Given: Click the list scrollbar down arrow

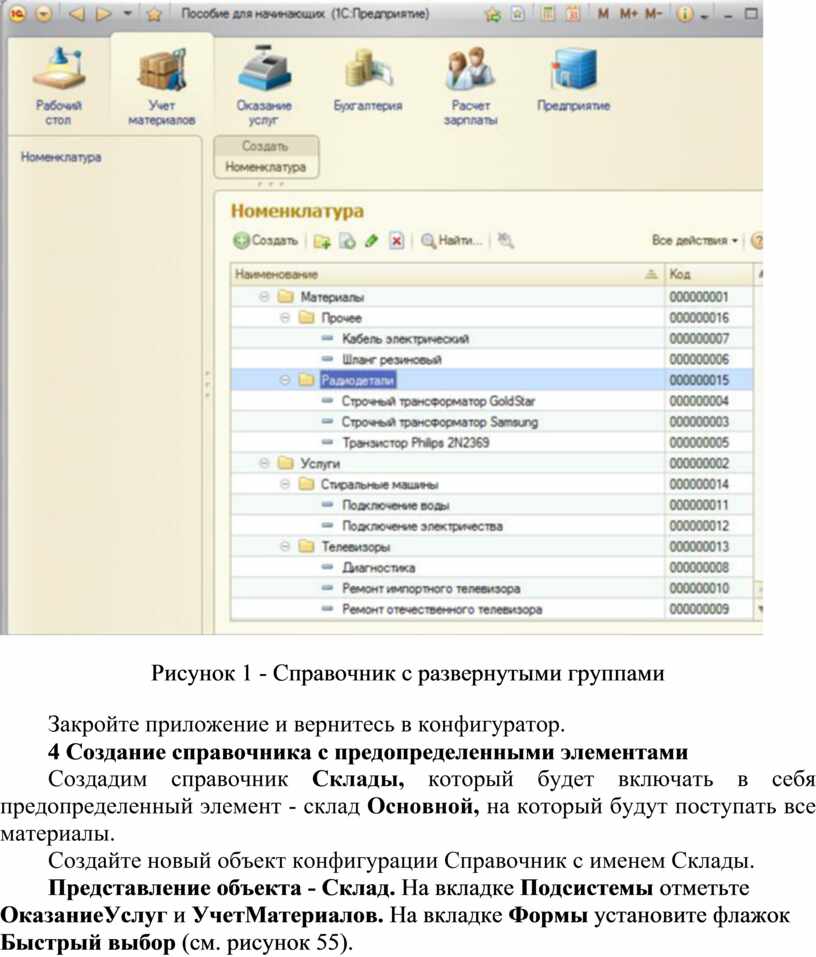Looking at the screenshot, I should 759,609.
